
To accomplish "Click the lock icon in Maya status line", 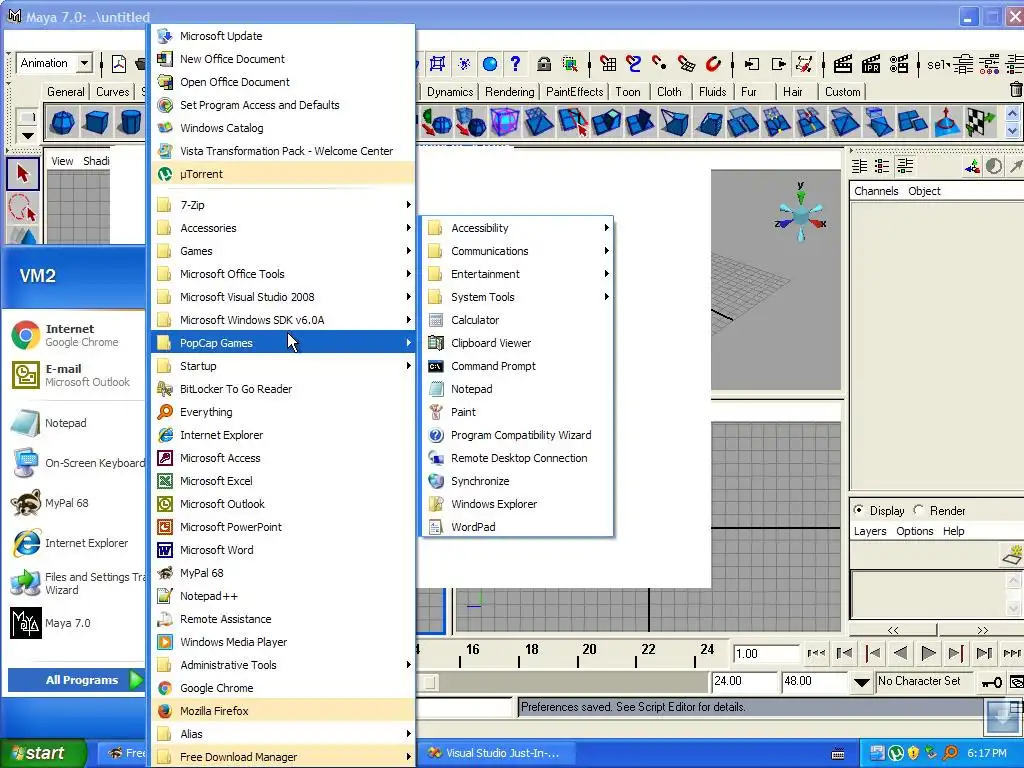I will (x=543, y=63).
